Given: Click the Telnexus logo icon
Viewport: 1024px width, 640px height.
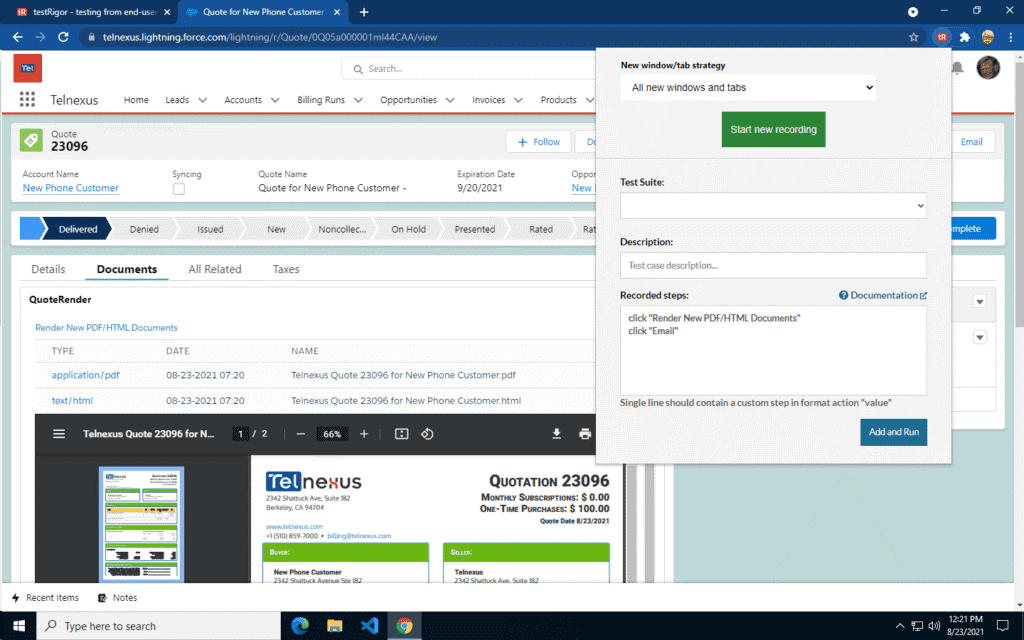Looking at the screenshot, I should [x=27, y=68].
